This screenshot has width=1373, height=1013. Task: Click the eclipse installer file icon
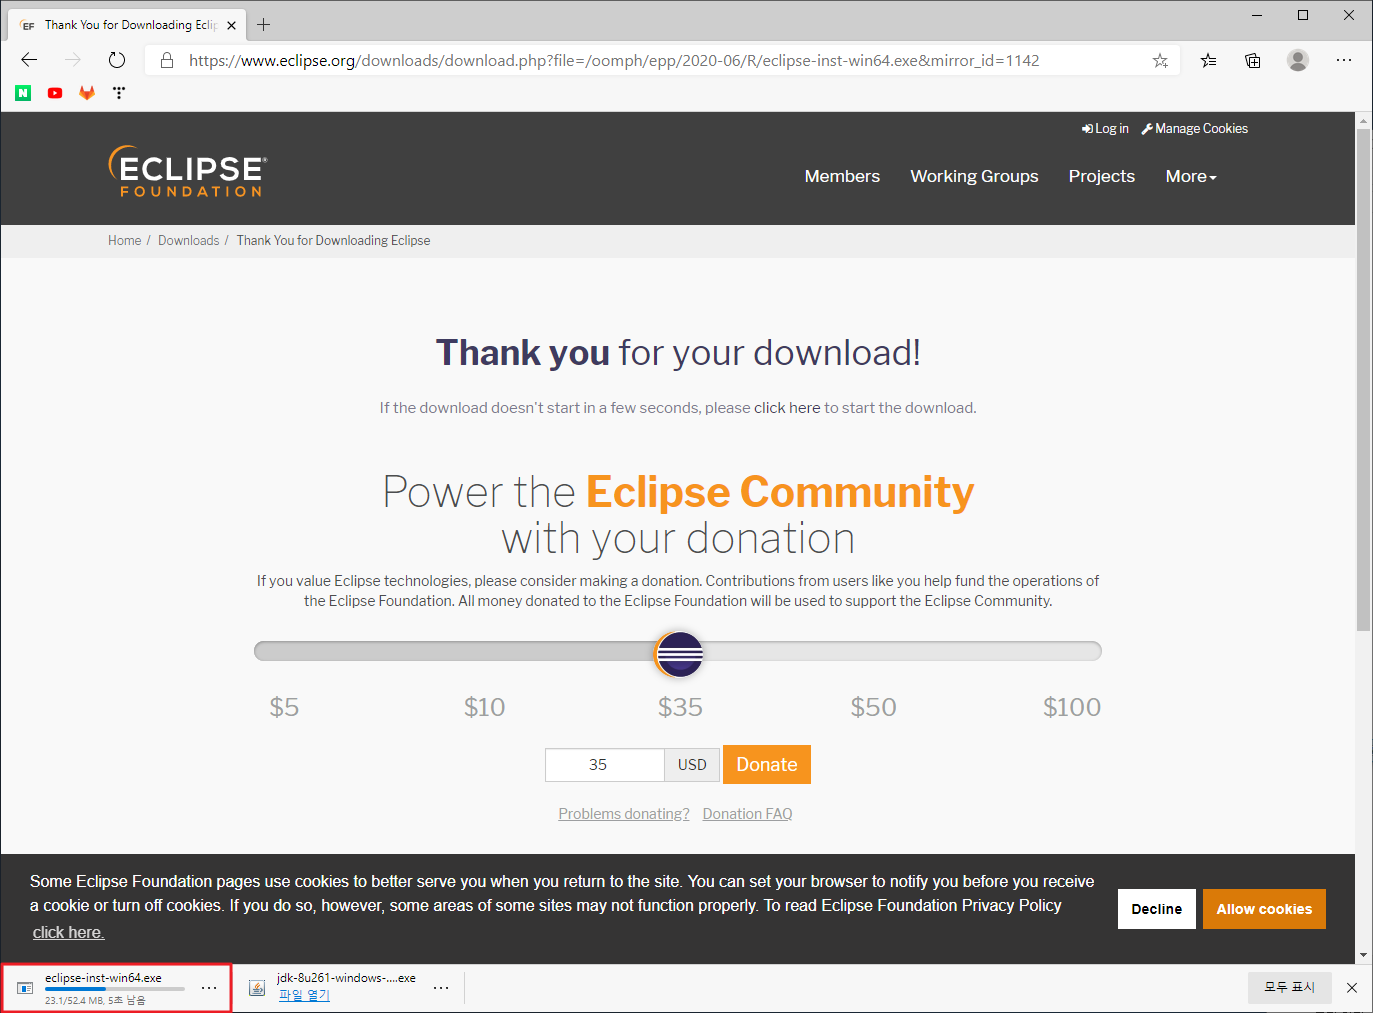25,988
